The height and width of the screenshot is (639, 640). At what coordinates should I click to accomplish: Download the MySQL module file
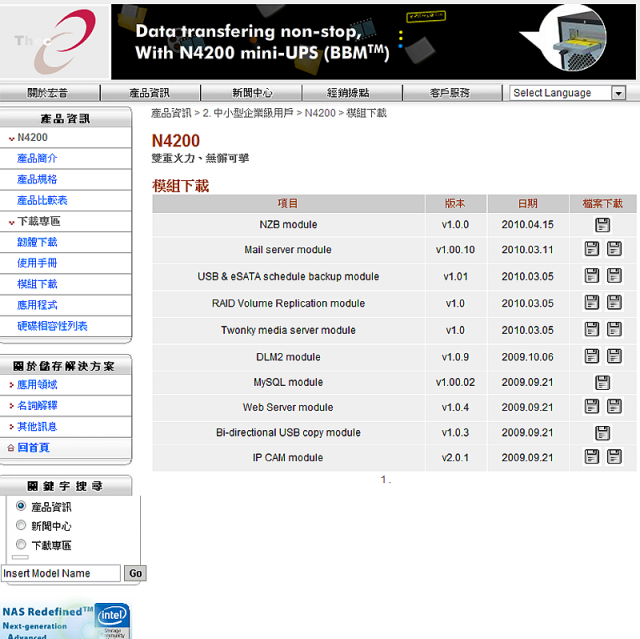602,382
